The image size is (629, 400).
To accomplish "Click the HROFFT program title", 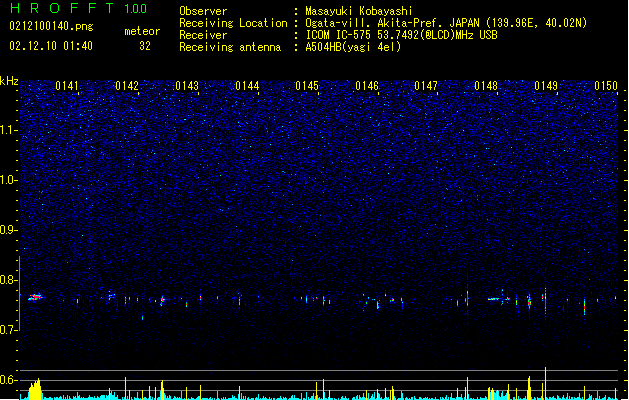I will pyautogui.click(x=62, y=8).
